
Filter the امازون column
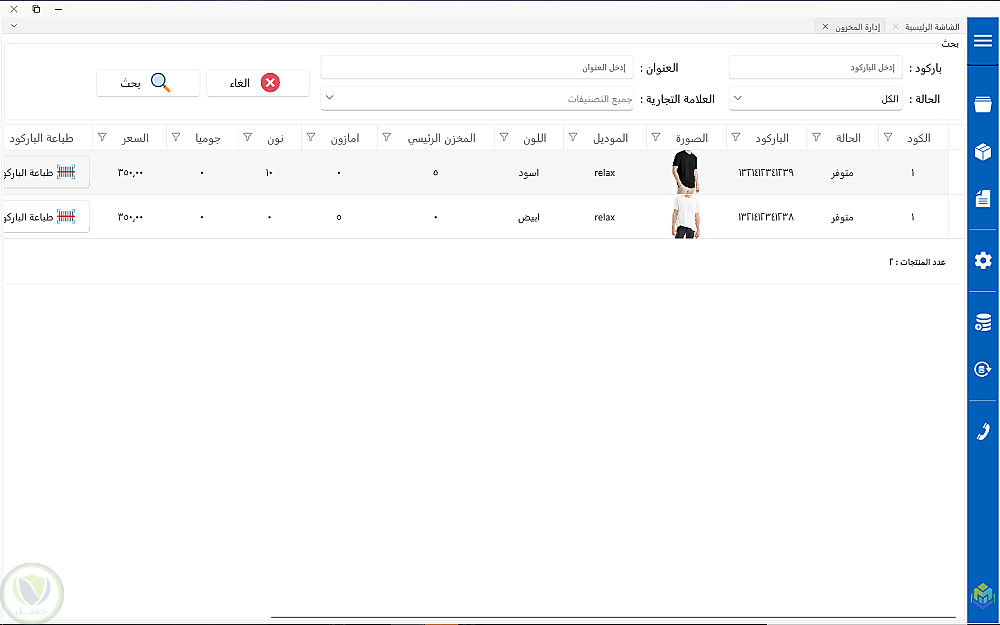(311, 137)
